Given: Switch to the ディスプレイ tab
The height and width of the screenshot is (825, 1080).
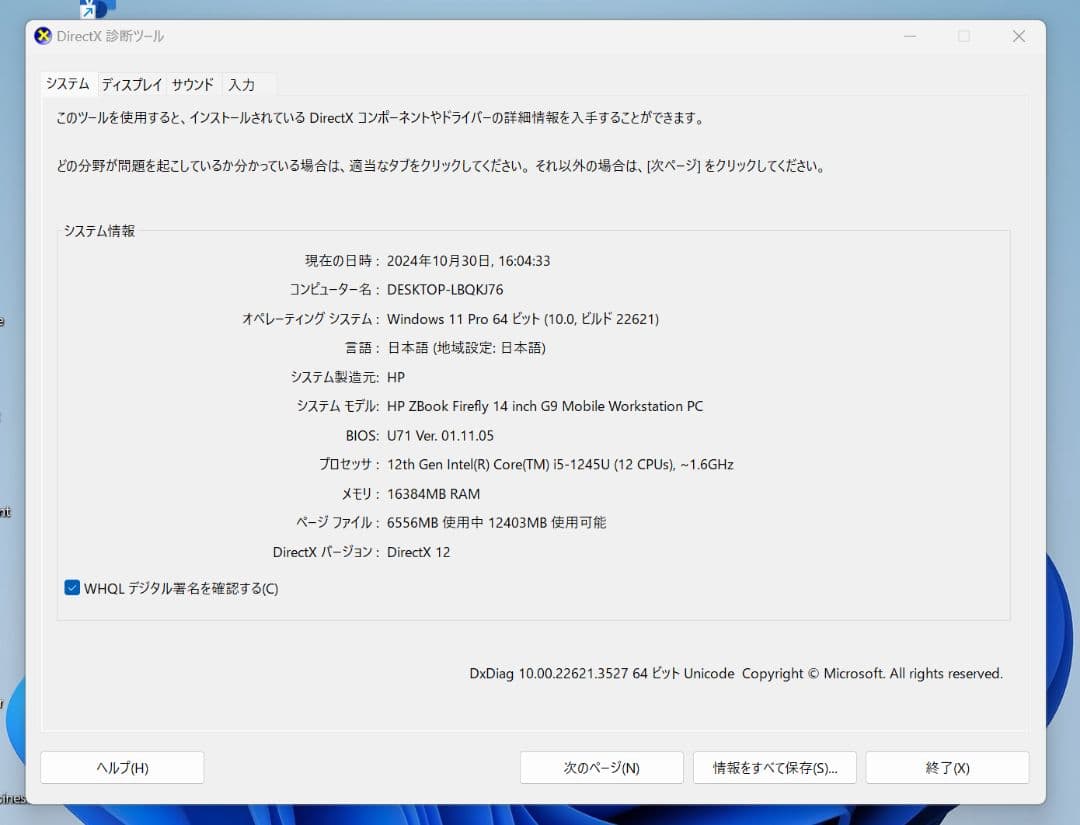Looking at the screenshot, I should (x=131, y=84).
